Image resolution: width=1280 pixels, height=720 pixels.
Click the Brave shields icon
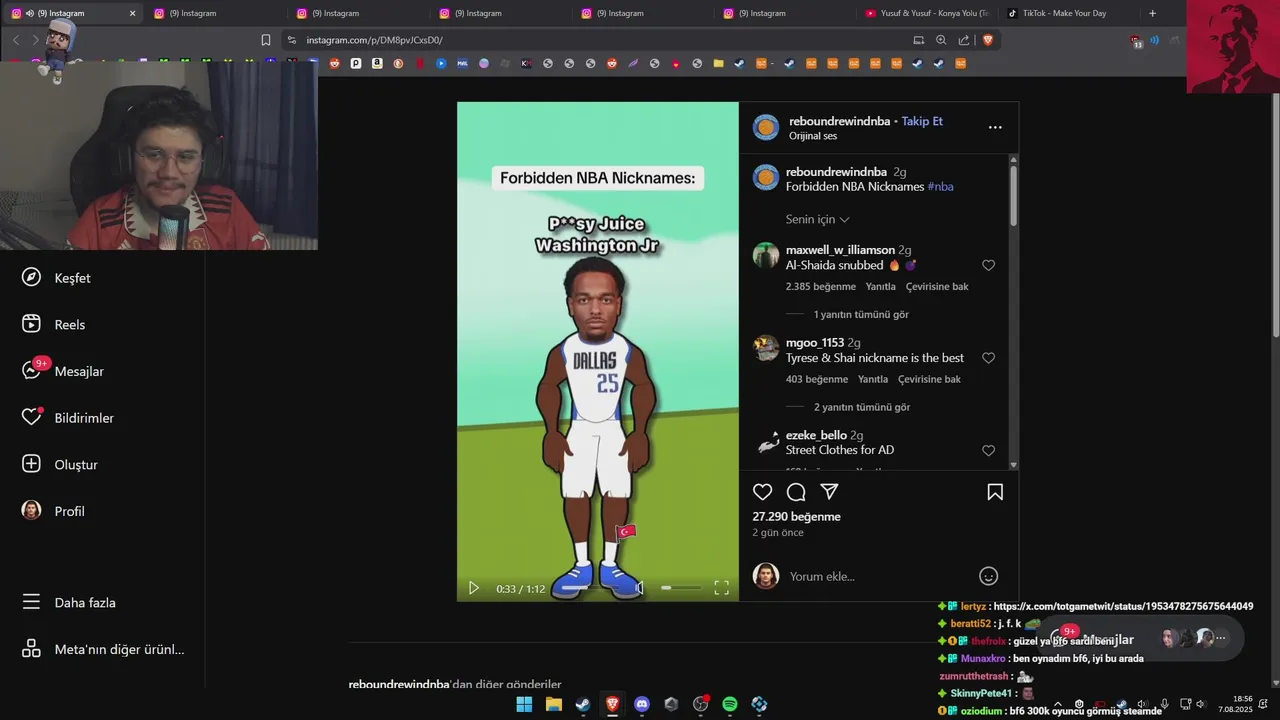pos(988,40)
